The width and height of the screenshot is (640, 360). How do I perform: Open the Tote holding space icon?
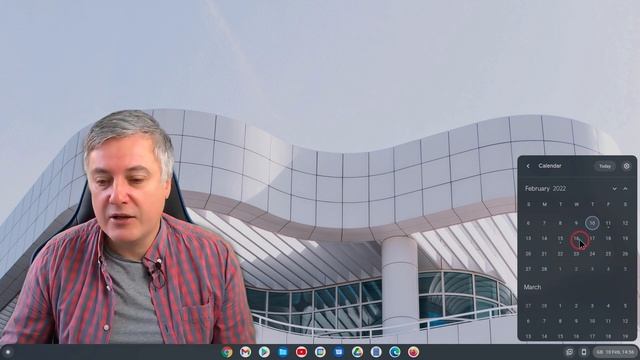(570, 352)
